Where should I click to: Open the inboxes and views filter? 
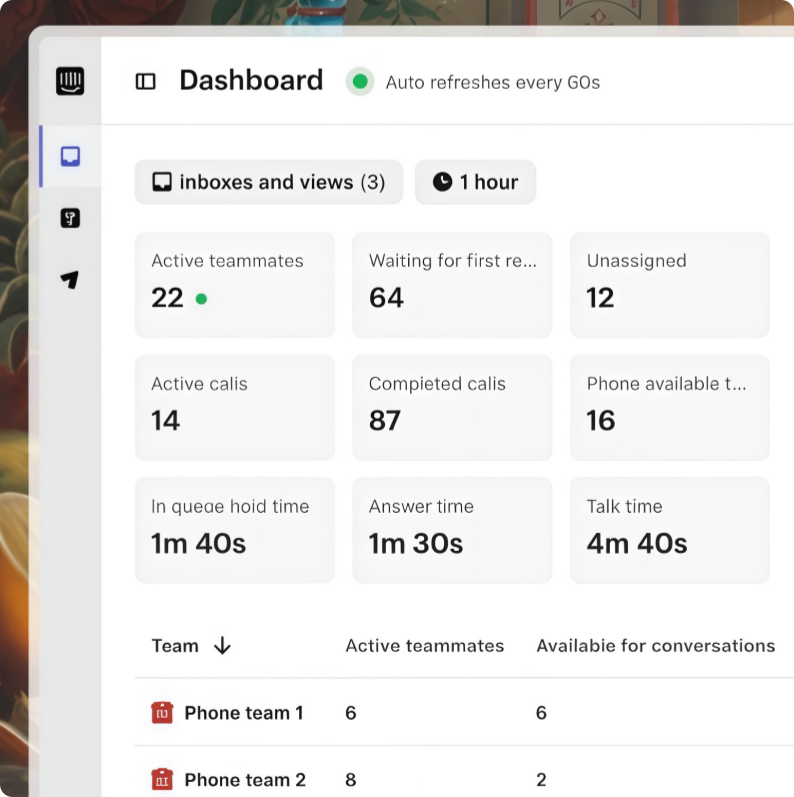(268, 182)
